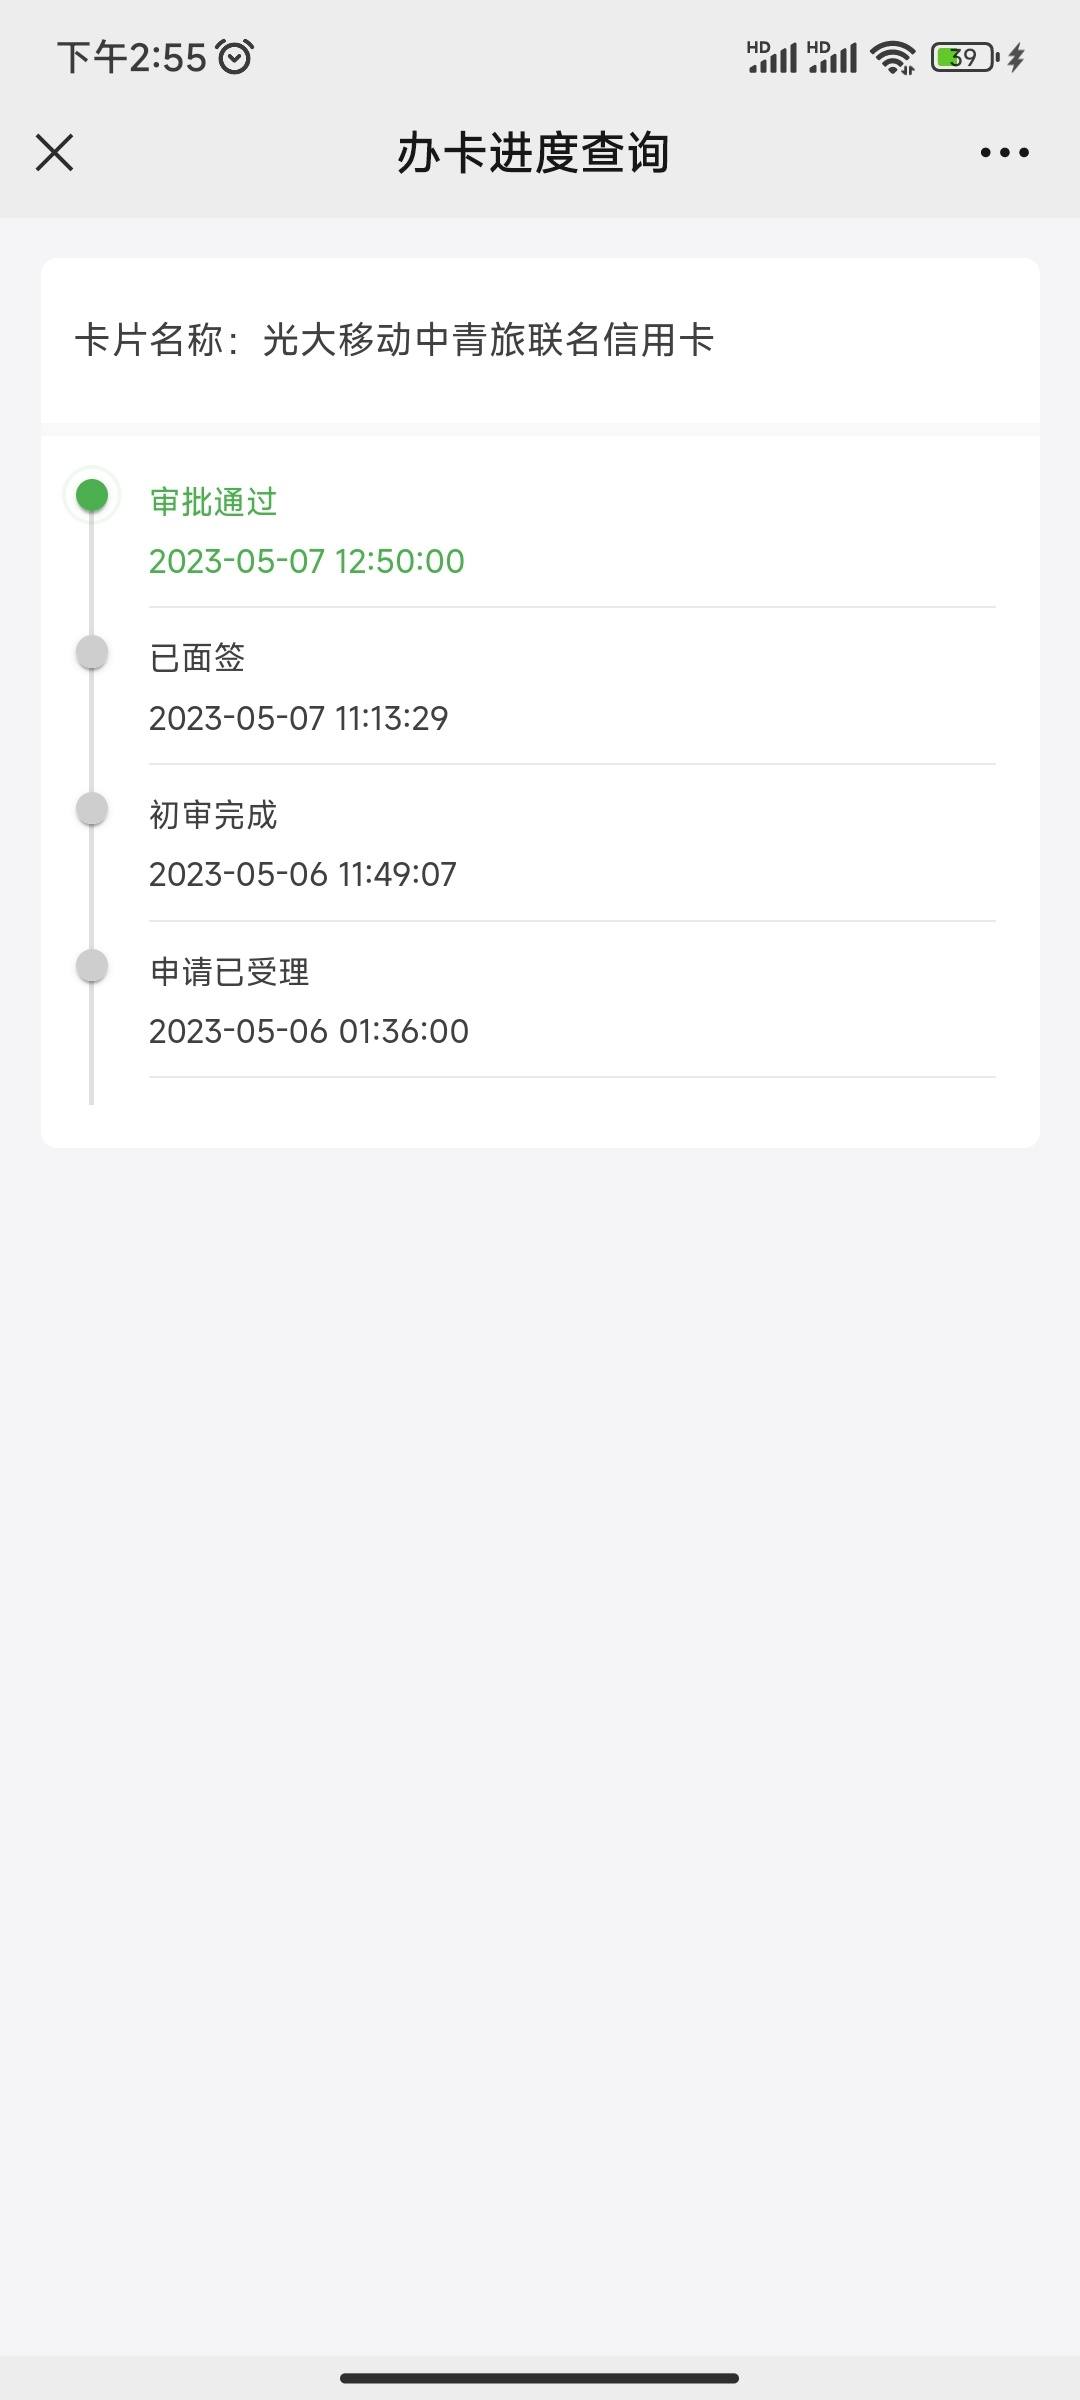This screenshot has width=1080, height=2400.
Task: Open the three-dot more options menu
Action: (x=1004, y=153)
